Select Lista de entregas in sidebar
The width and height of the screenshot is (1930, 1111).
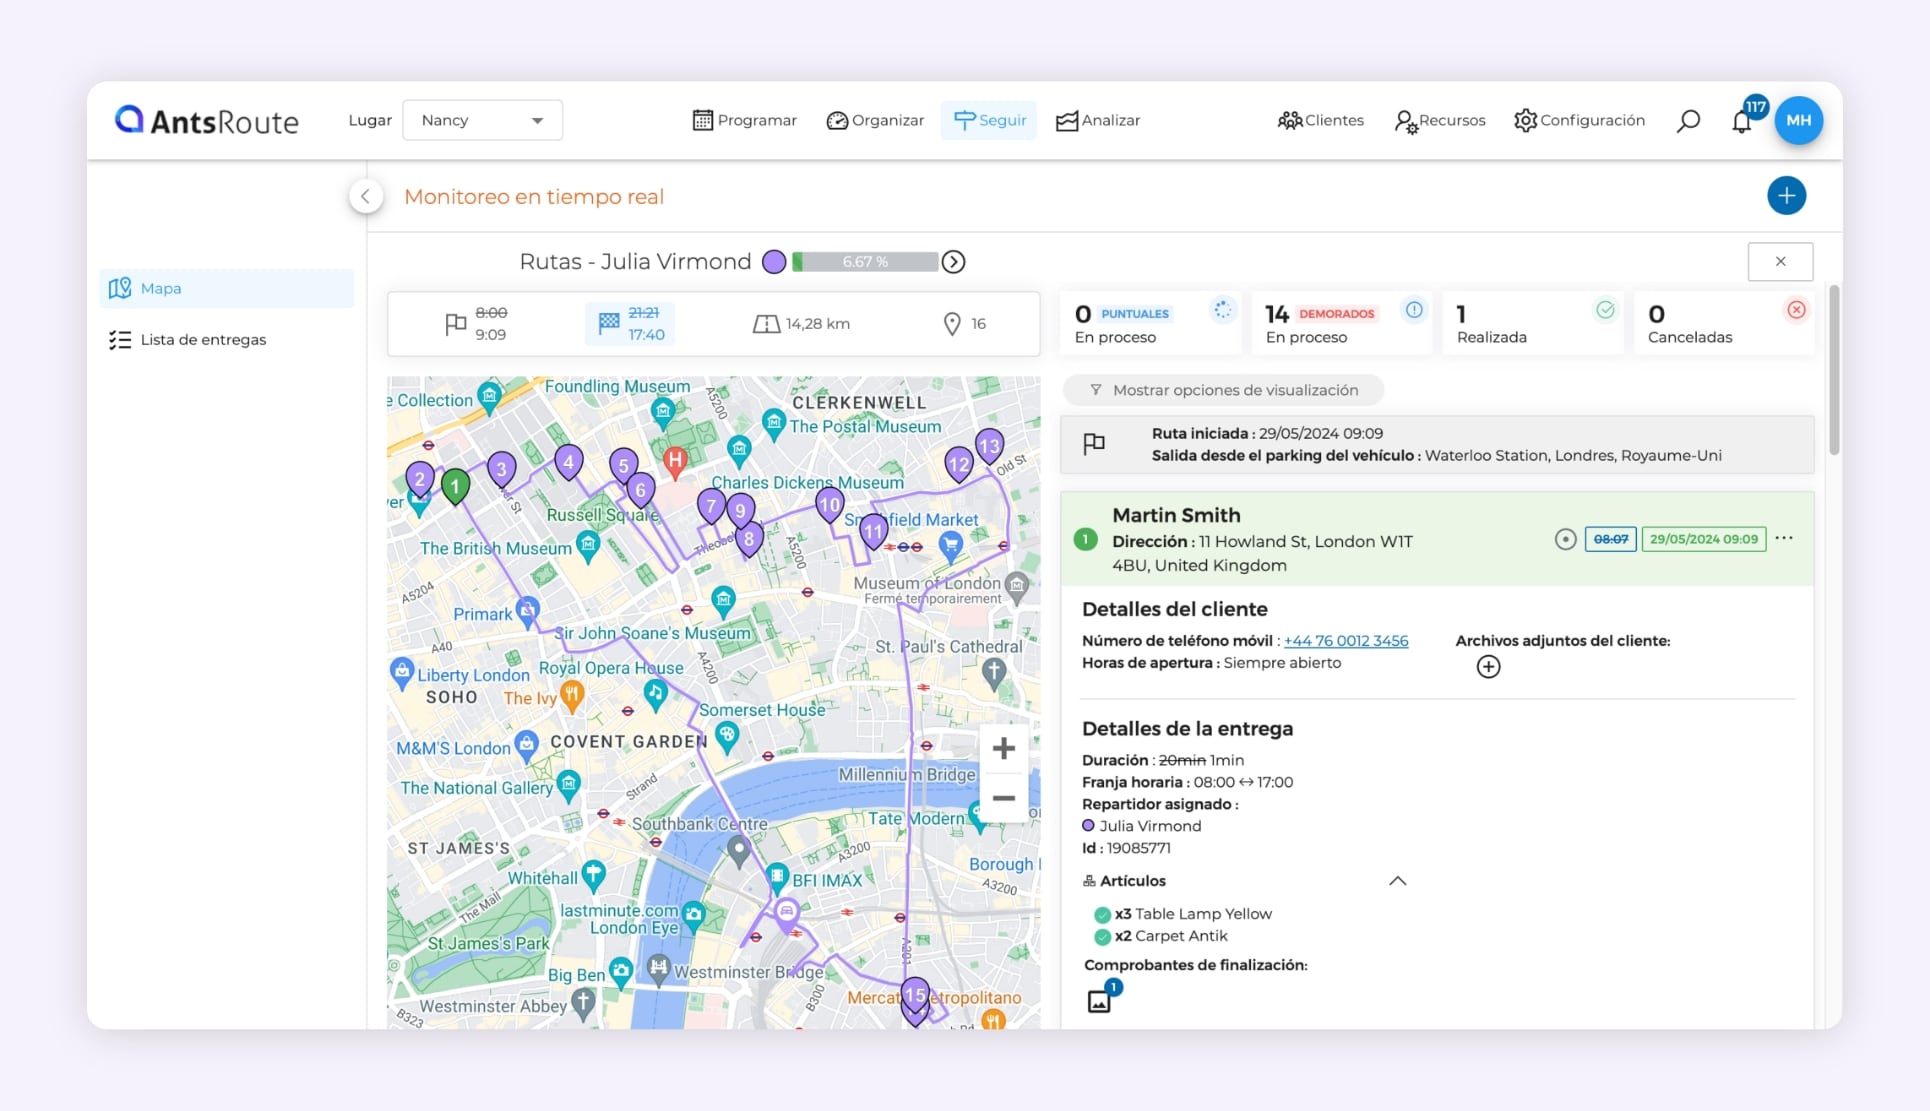(203, 340)
